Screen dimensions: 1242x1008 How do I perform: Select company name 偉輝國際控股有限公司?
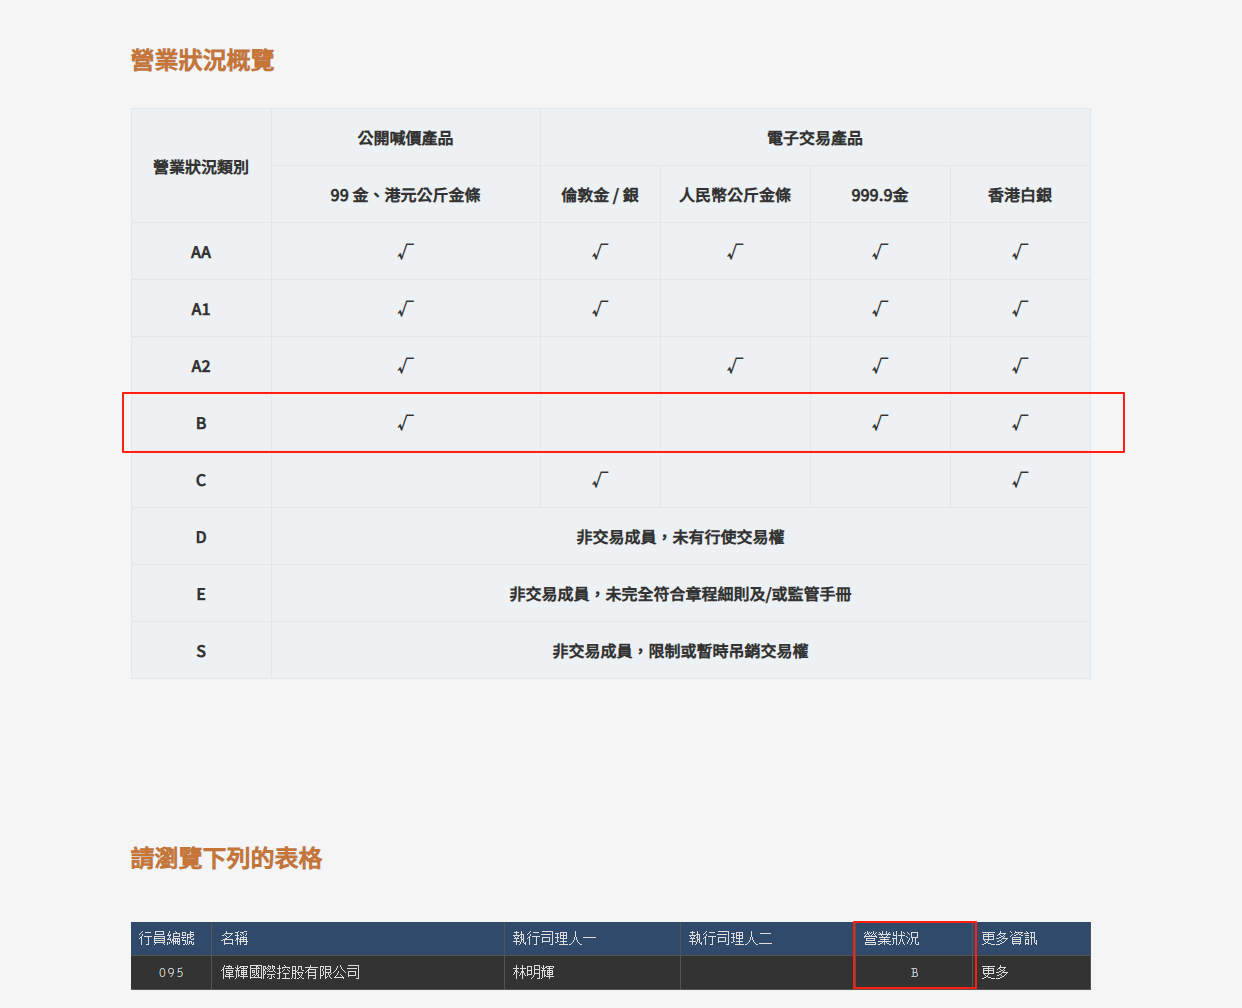point(290,972)
